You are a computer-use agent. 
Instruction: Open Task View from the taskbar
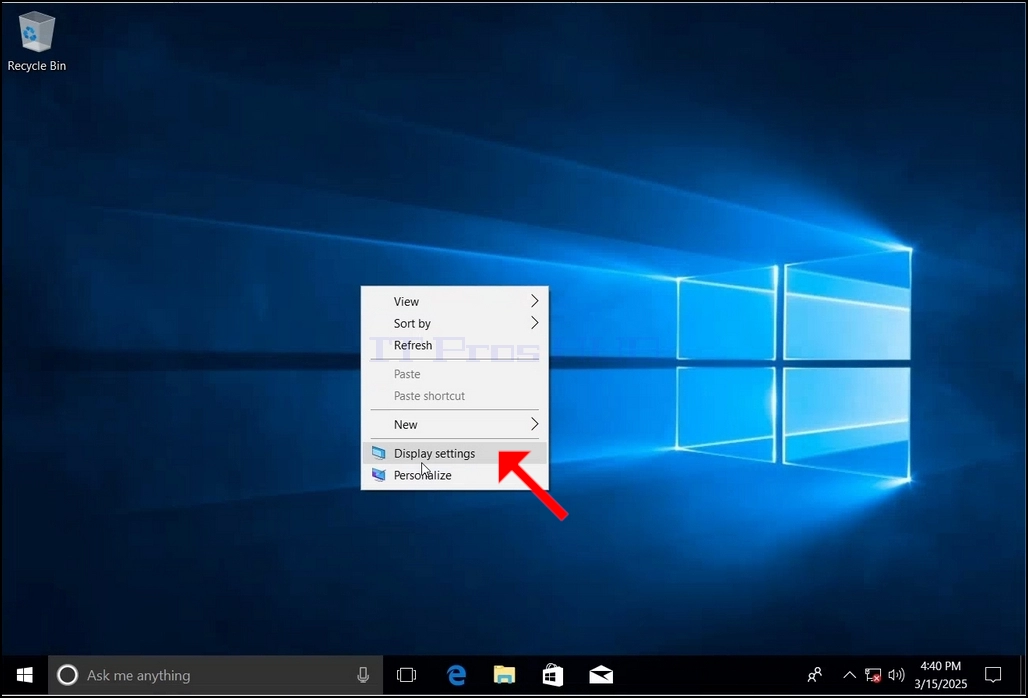click(406, 675)
